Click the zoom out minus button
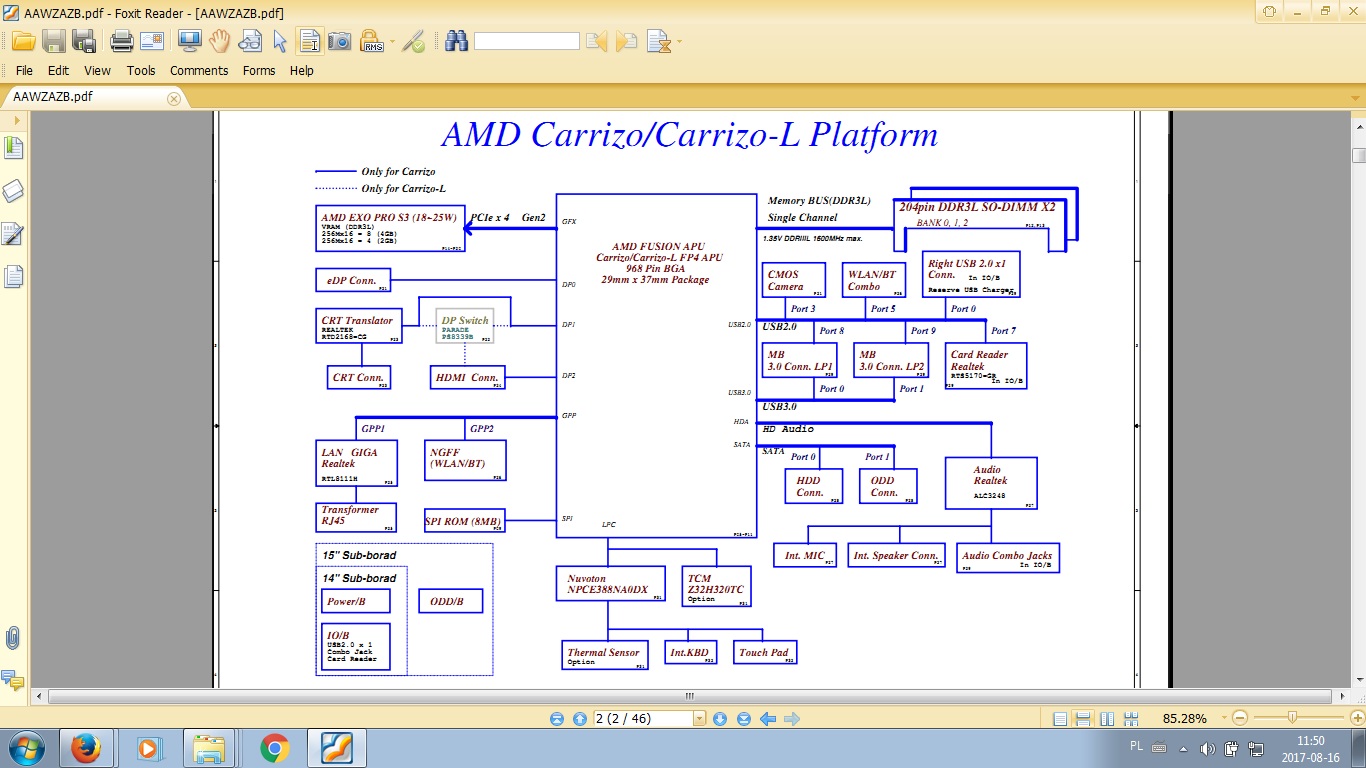The height and width of the screenshot is (768, 1366). coord(1240,718)
